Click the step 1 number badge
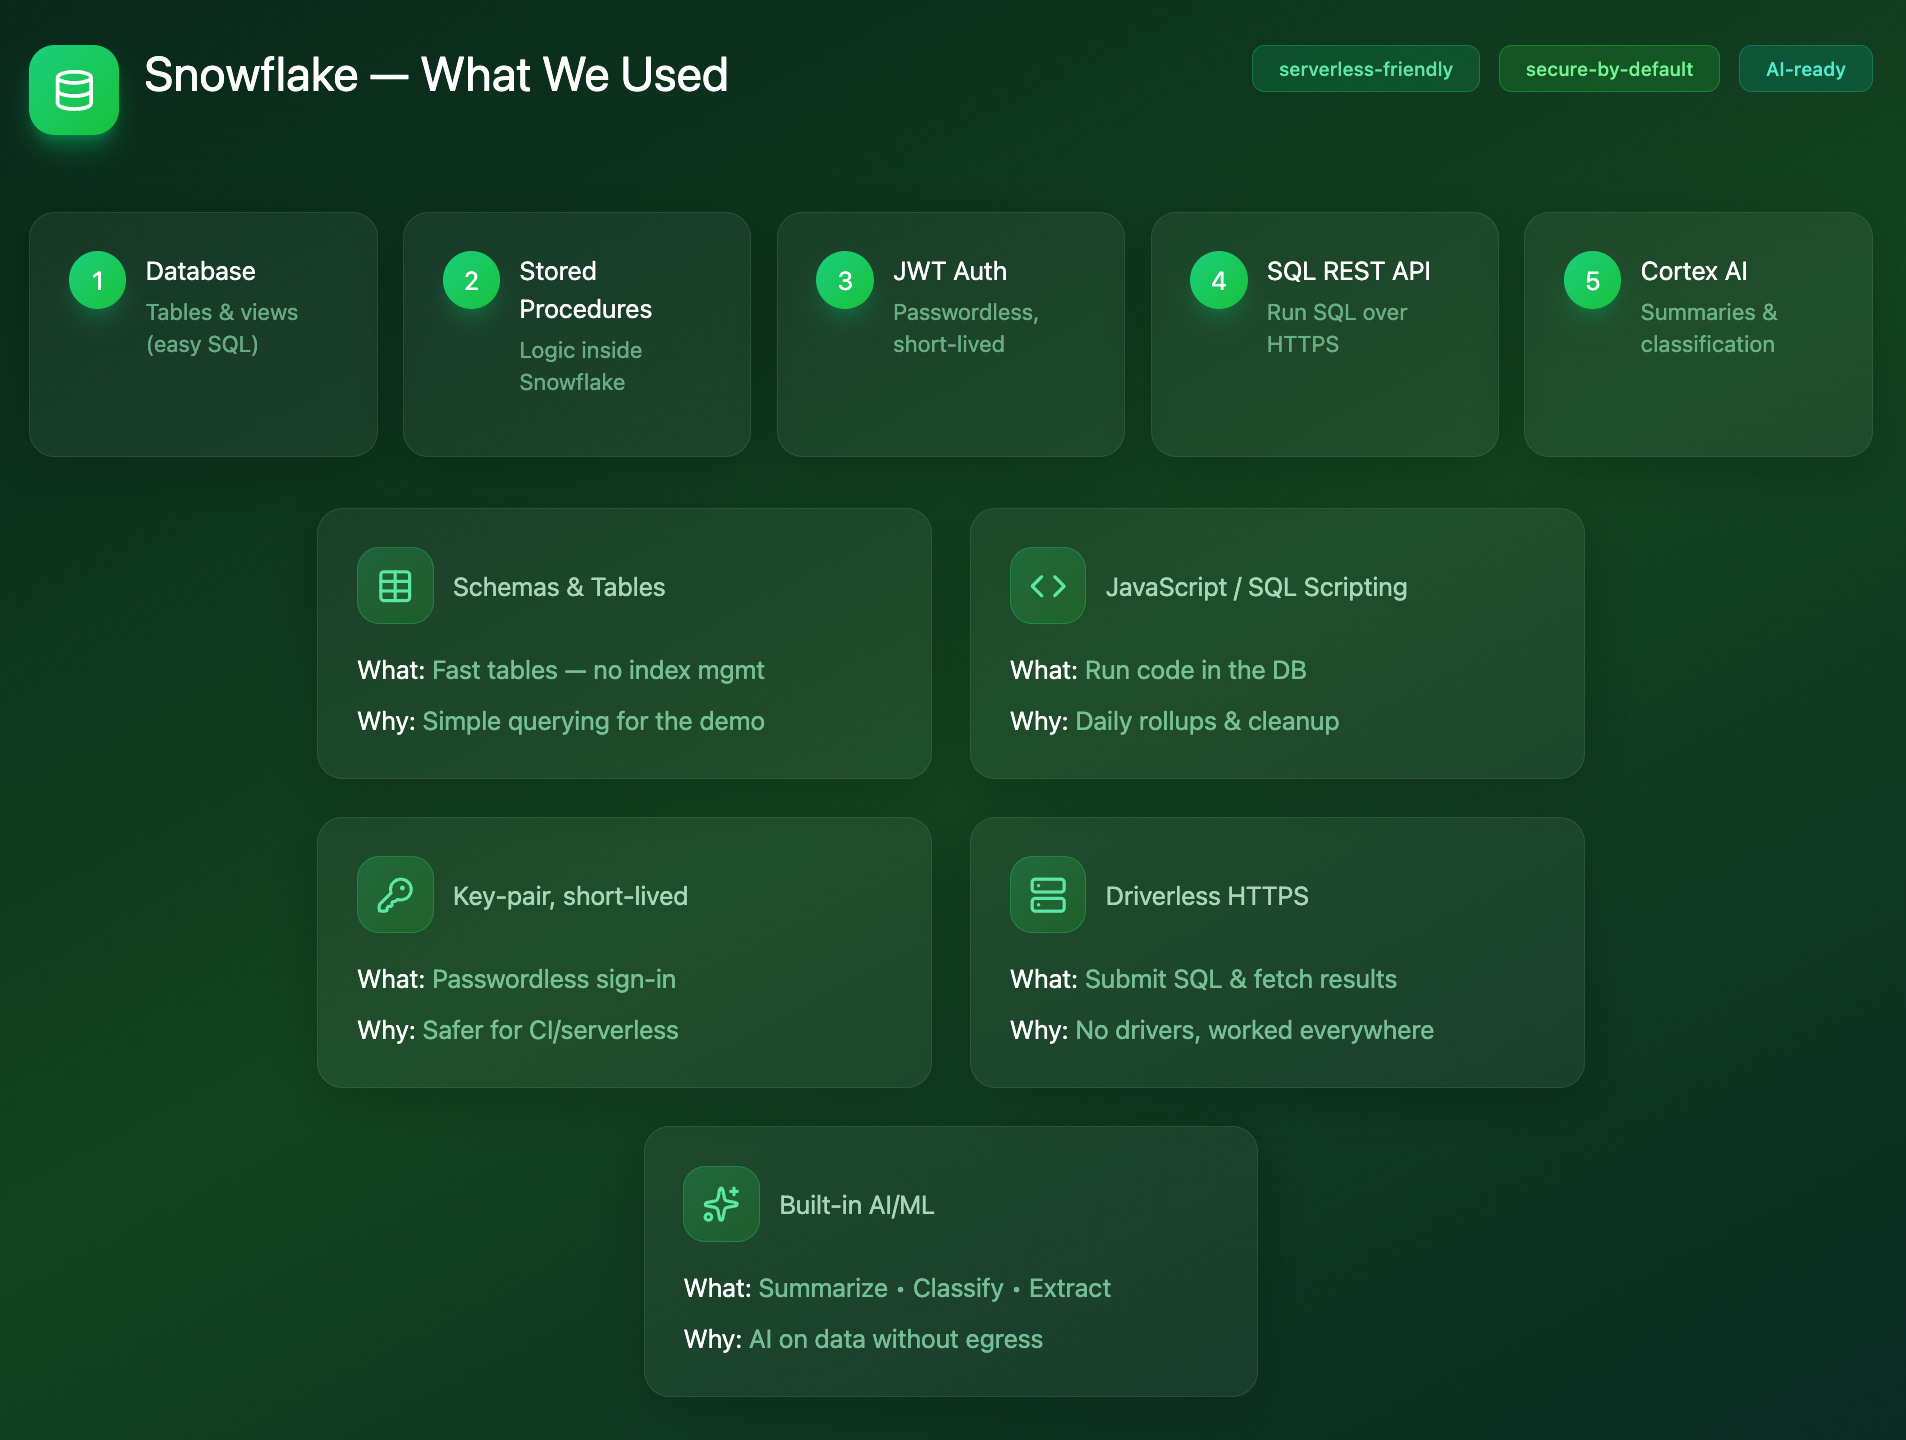Viewport: 1906px width, 1440px height. 97,281
